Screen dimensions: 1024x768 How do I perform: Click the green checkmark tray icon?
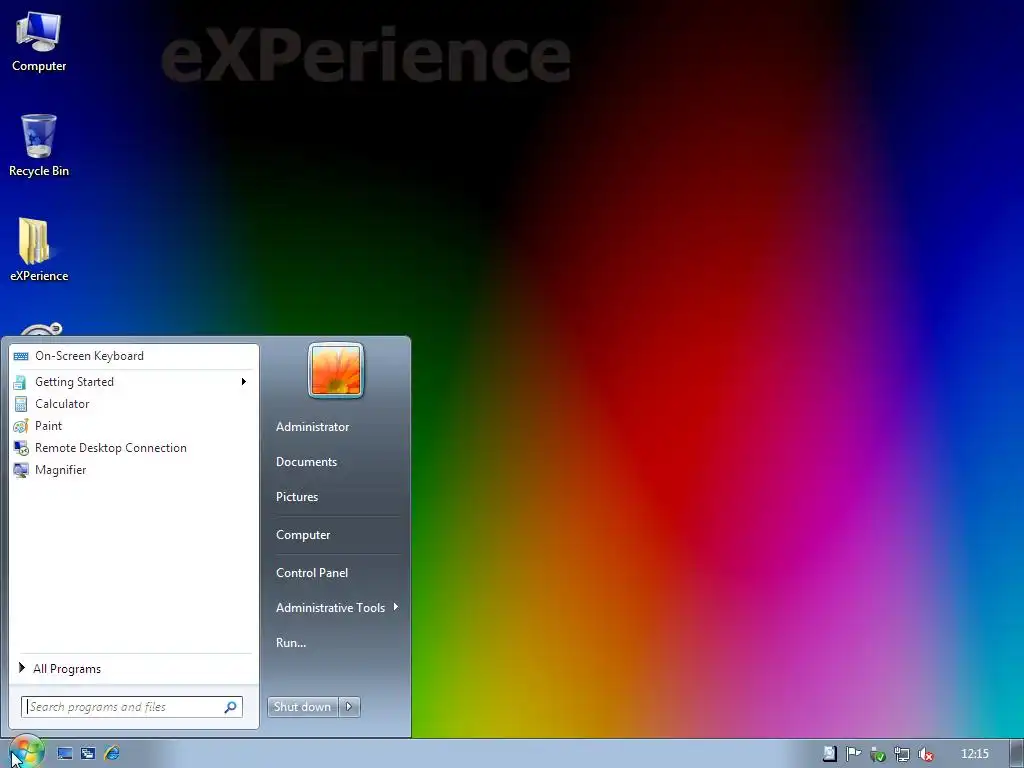point(878,754)
